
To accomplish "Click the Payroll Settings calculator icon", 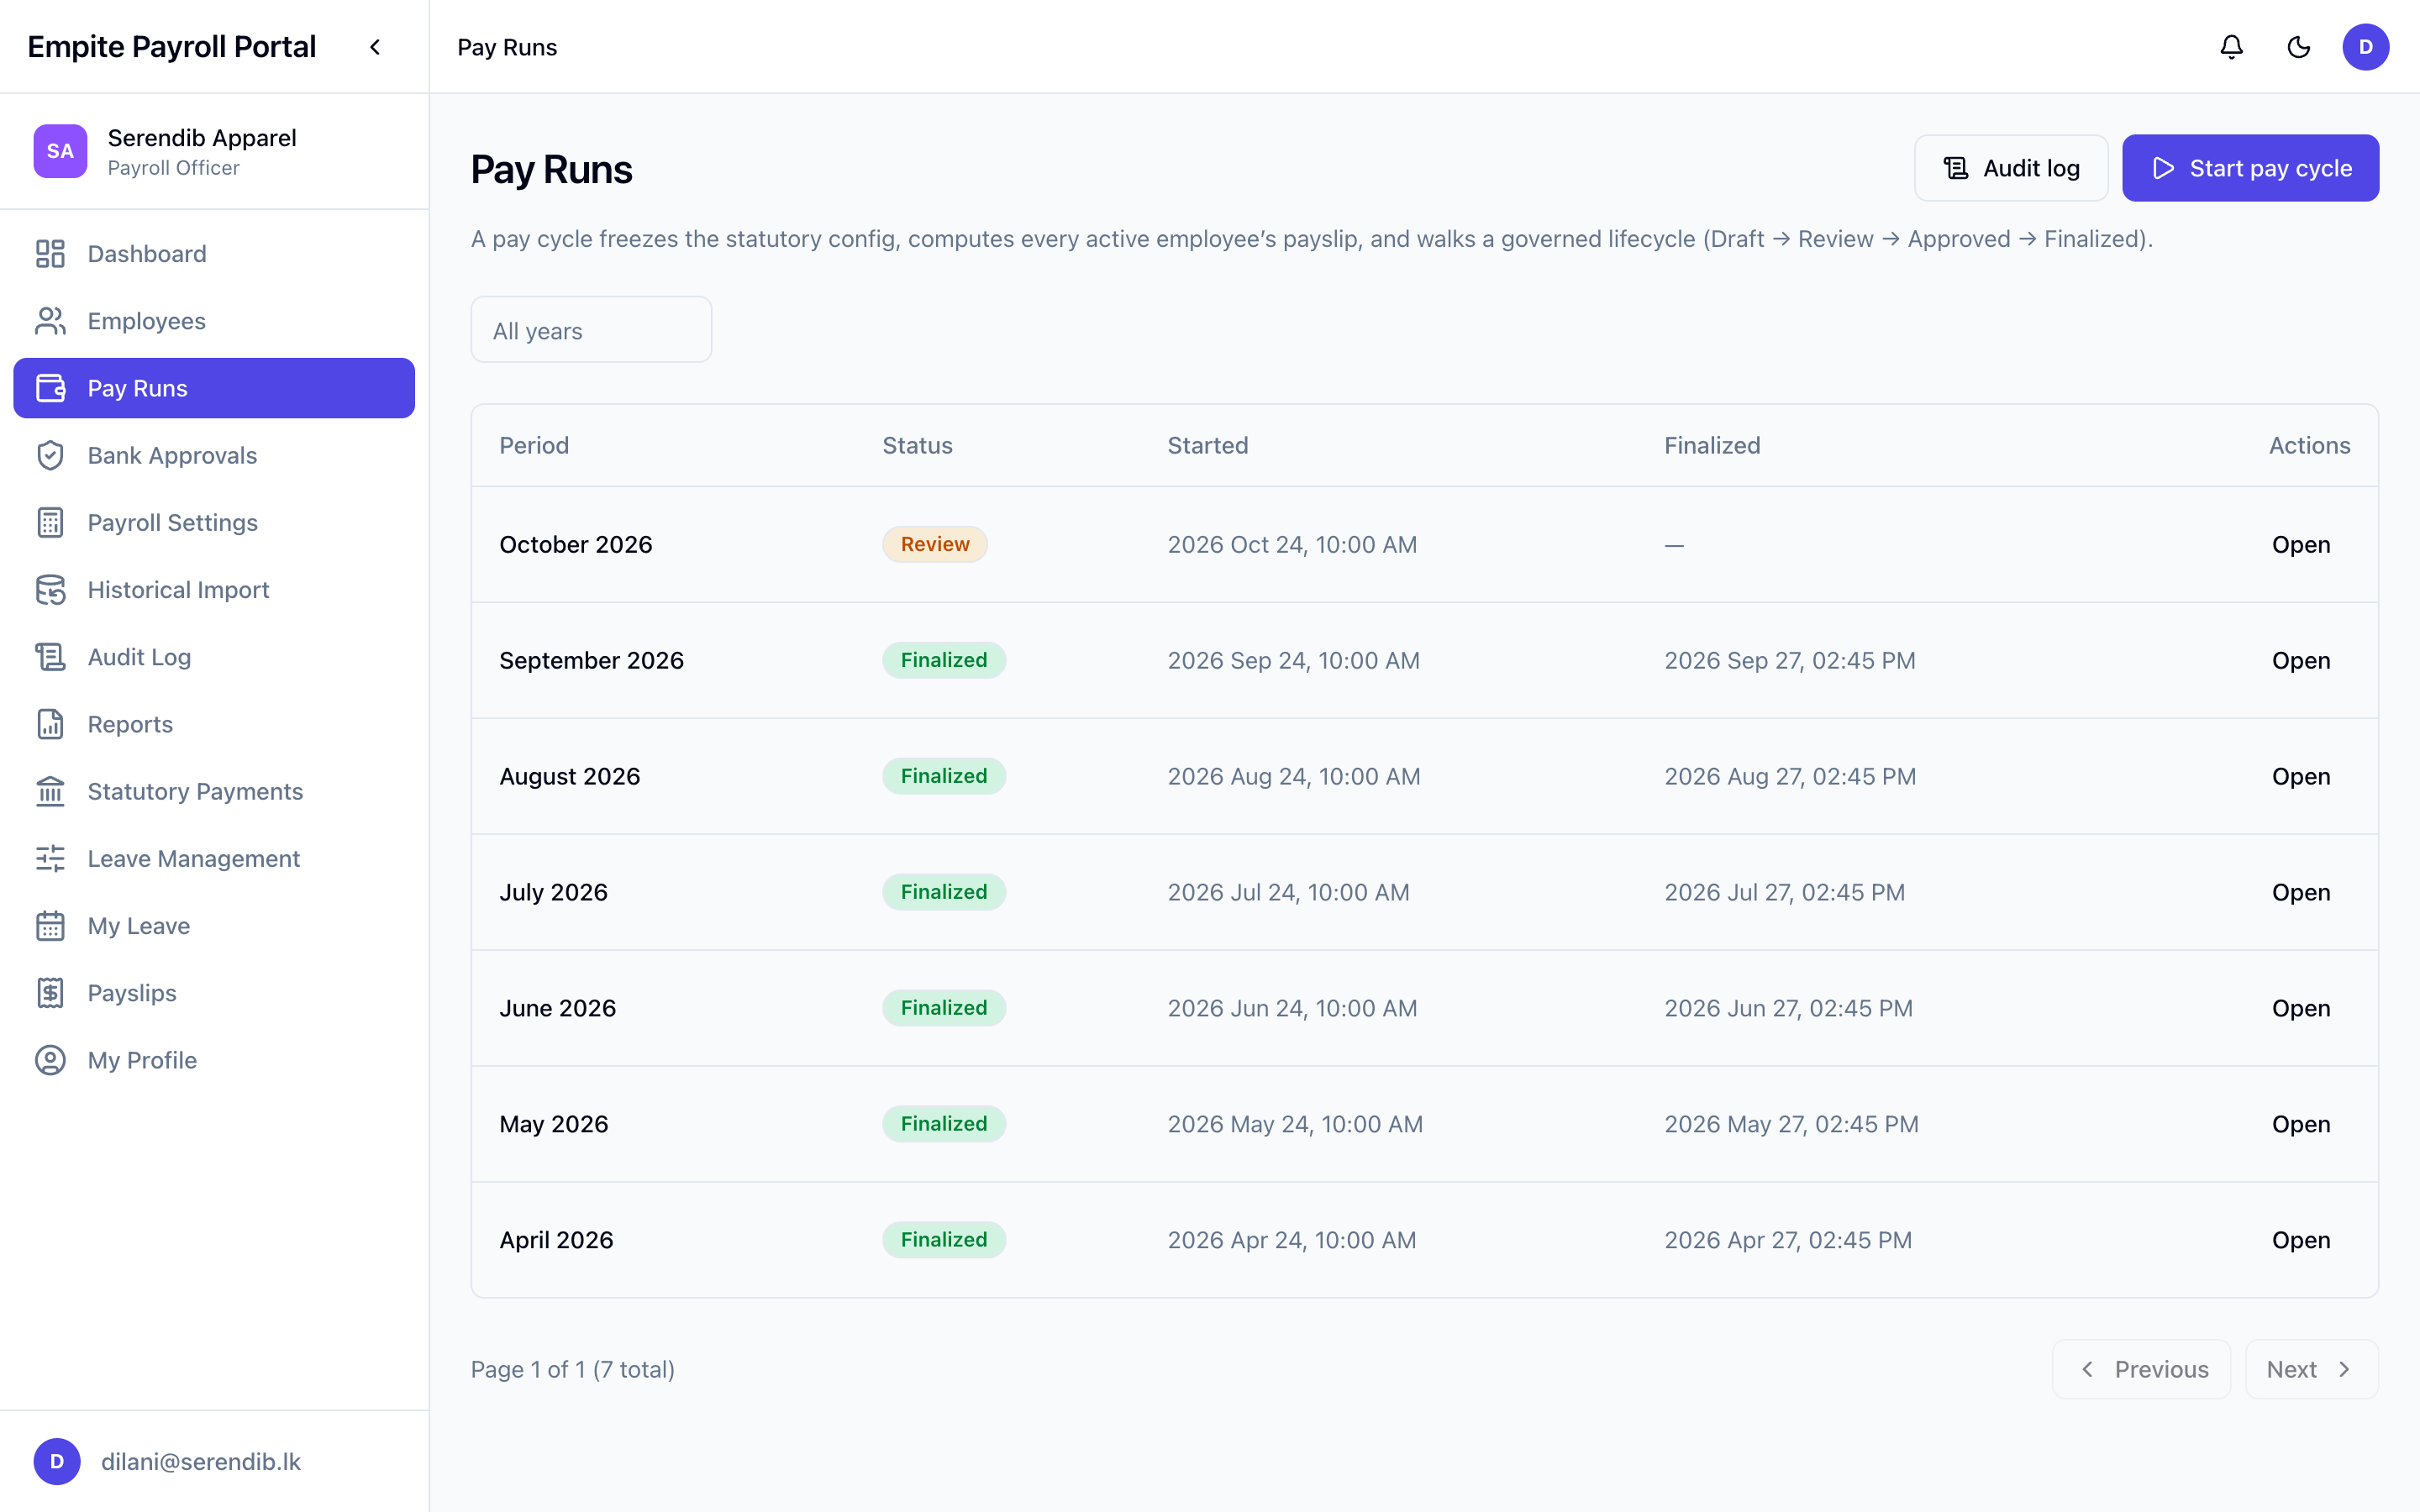I will click(x=50, y=522).
